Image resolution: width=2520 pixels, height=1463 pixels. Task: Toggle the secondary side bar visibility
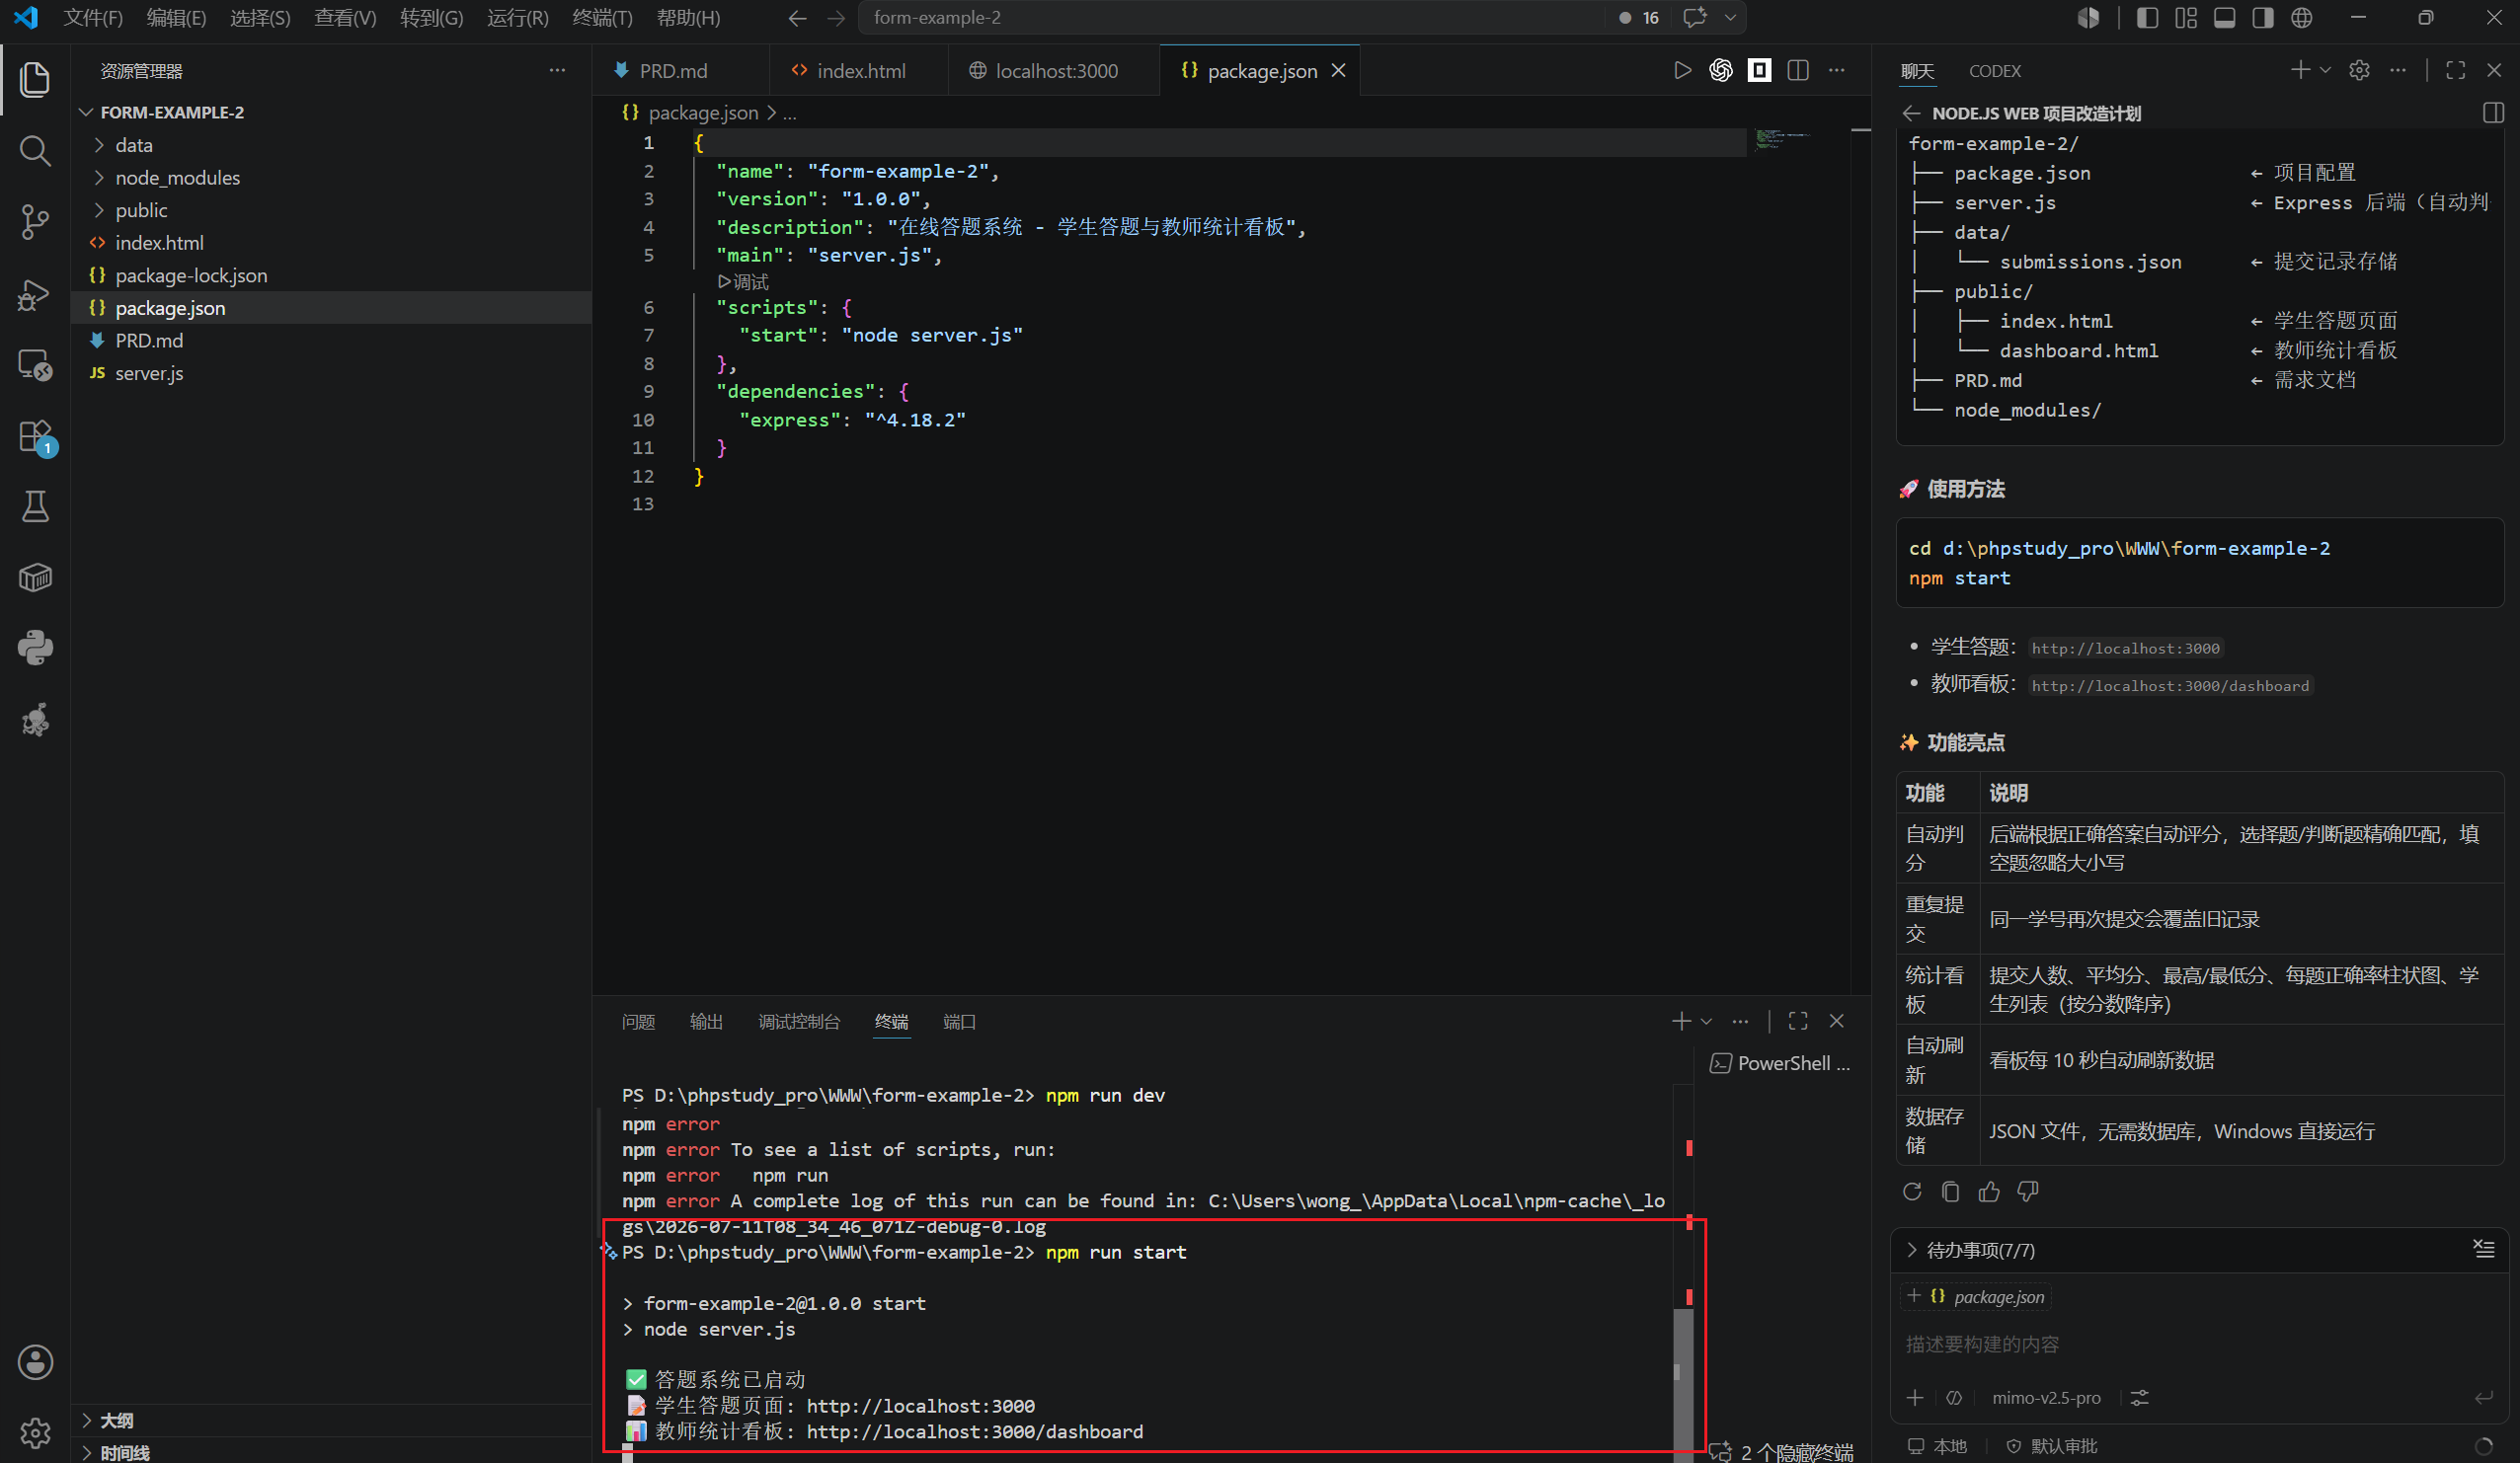coord(2263,18)
